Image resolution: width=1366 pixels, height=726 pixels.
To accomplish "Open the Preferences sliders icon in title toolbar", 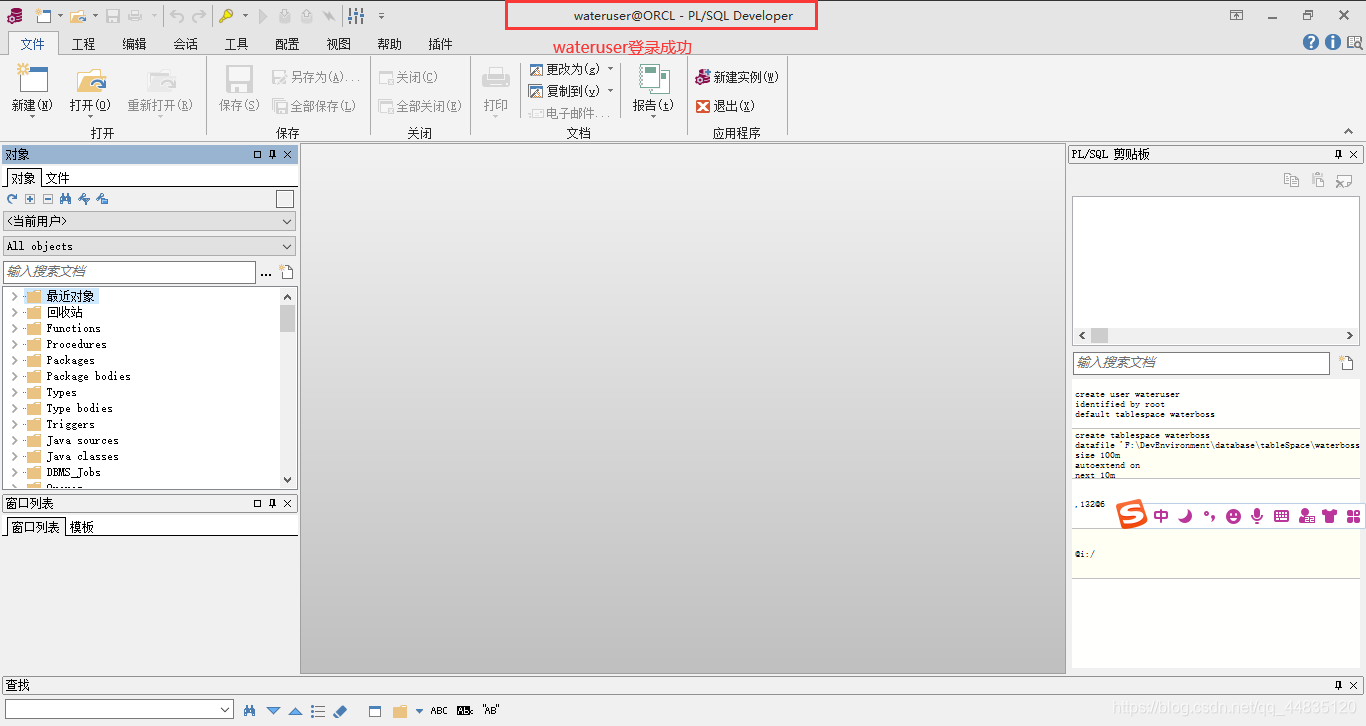I will 356,15.
